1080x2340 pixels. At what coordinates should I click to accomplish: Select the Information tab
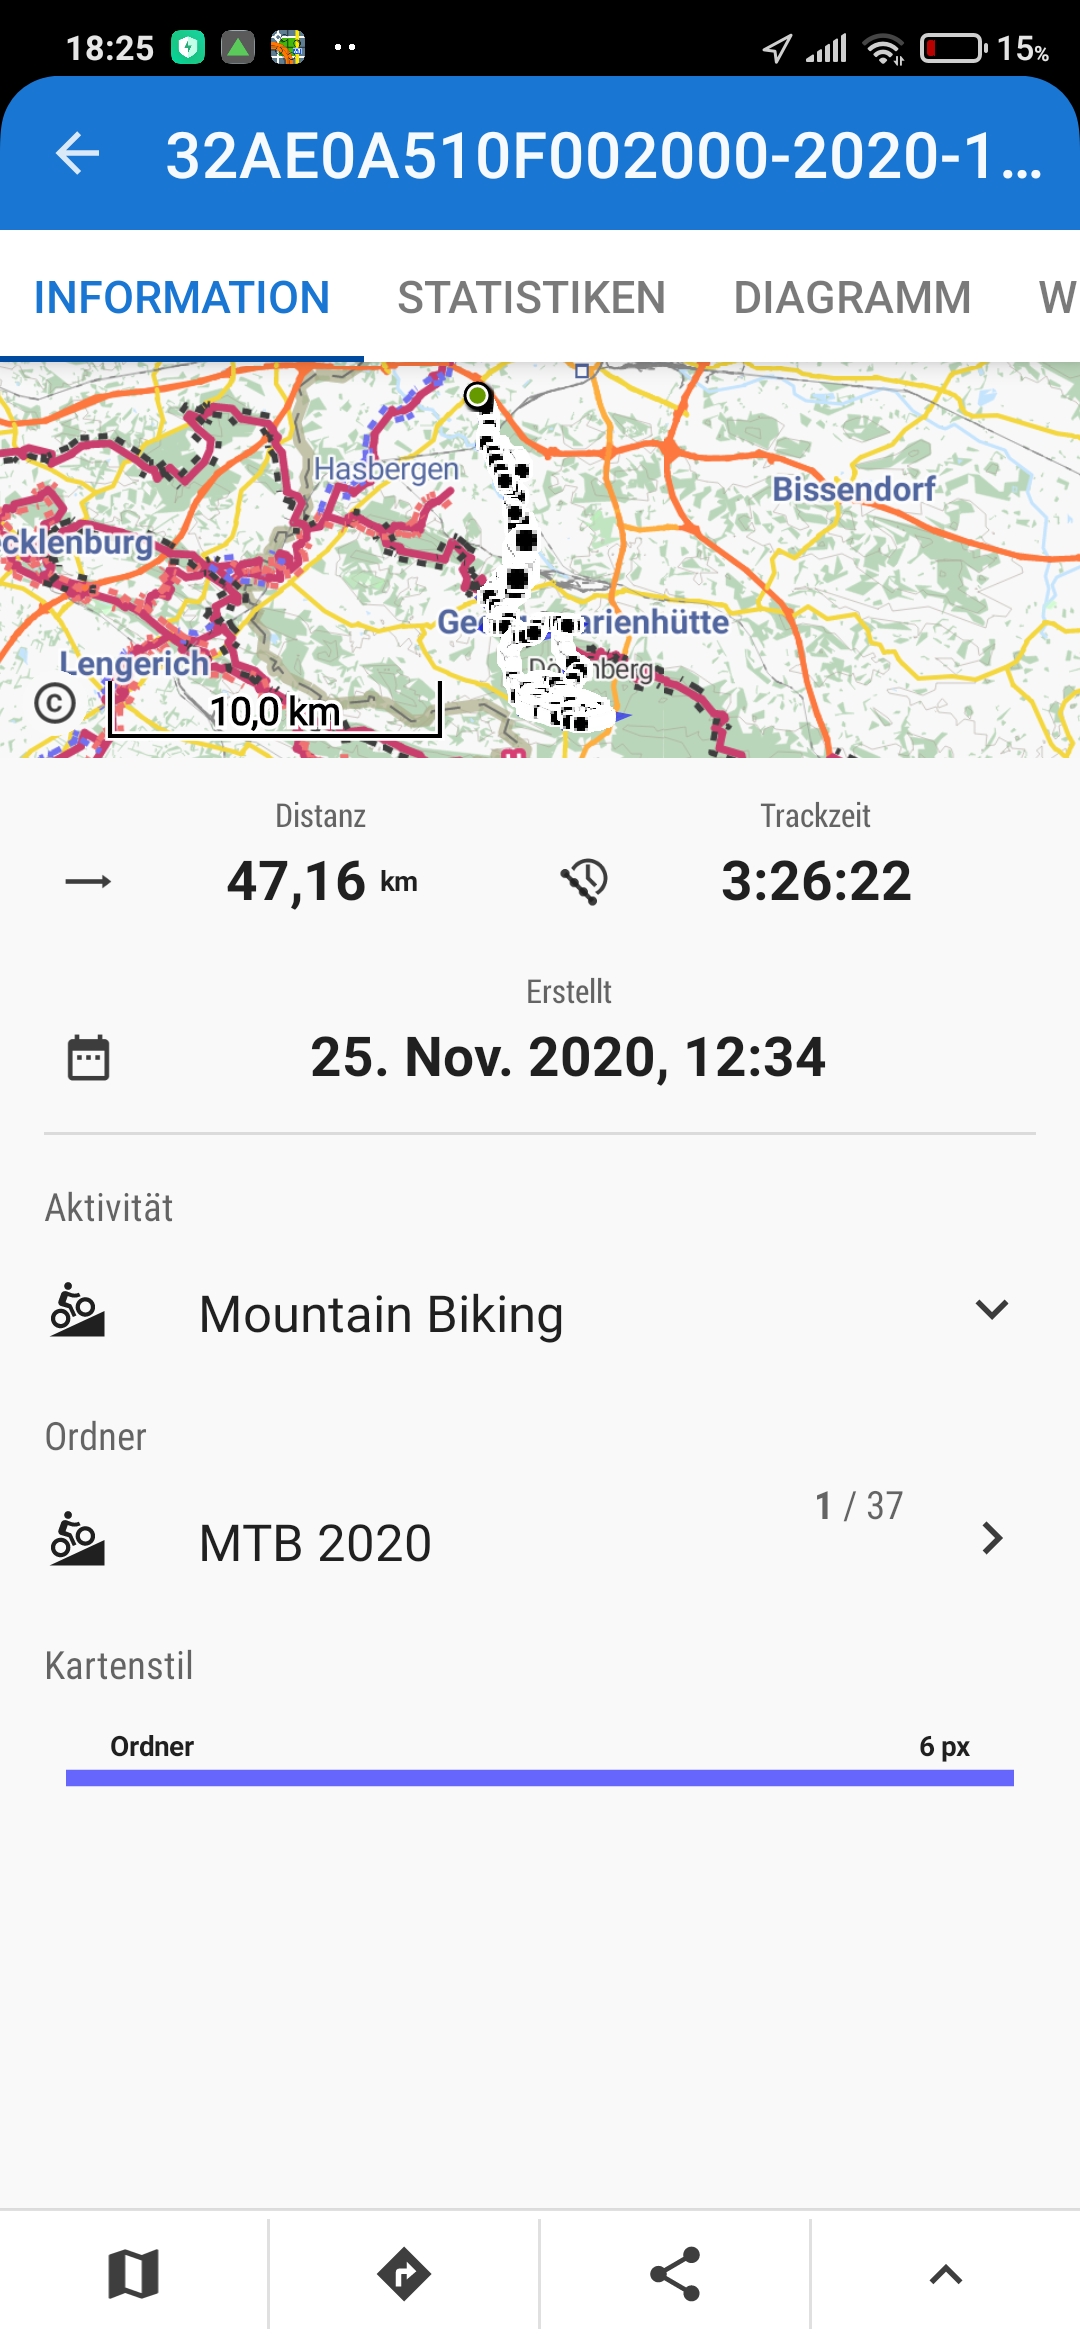click(181, 298)
